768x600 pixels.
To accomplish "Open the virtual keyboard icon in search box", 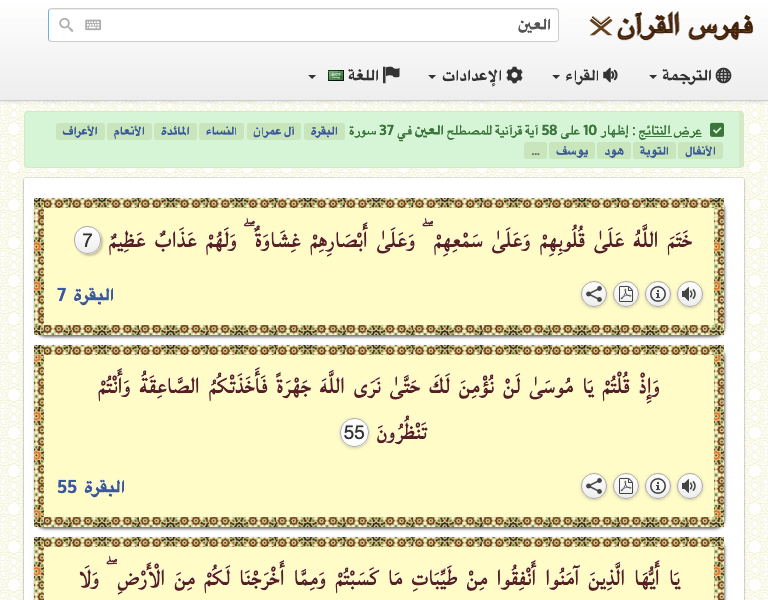I will click(93, 26).
